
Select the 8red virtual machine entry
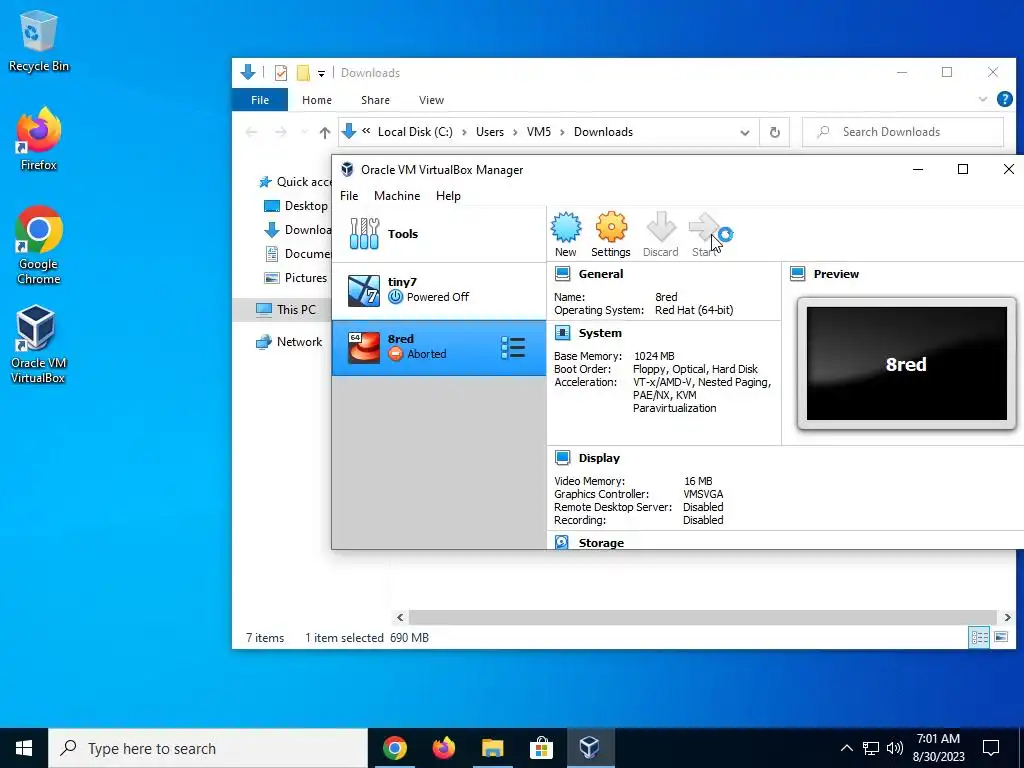coord(439,347)
